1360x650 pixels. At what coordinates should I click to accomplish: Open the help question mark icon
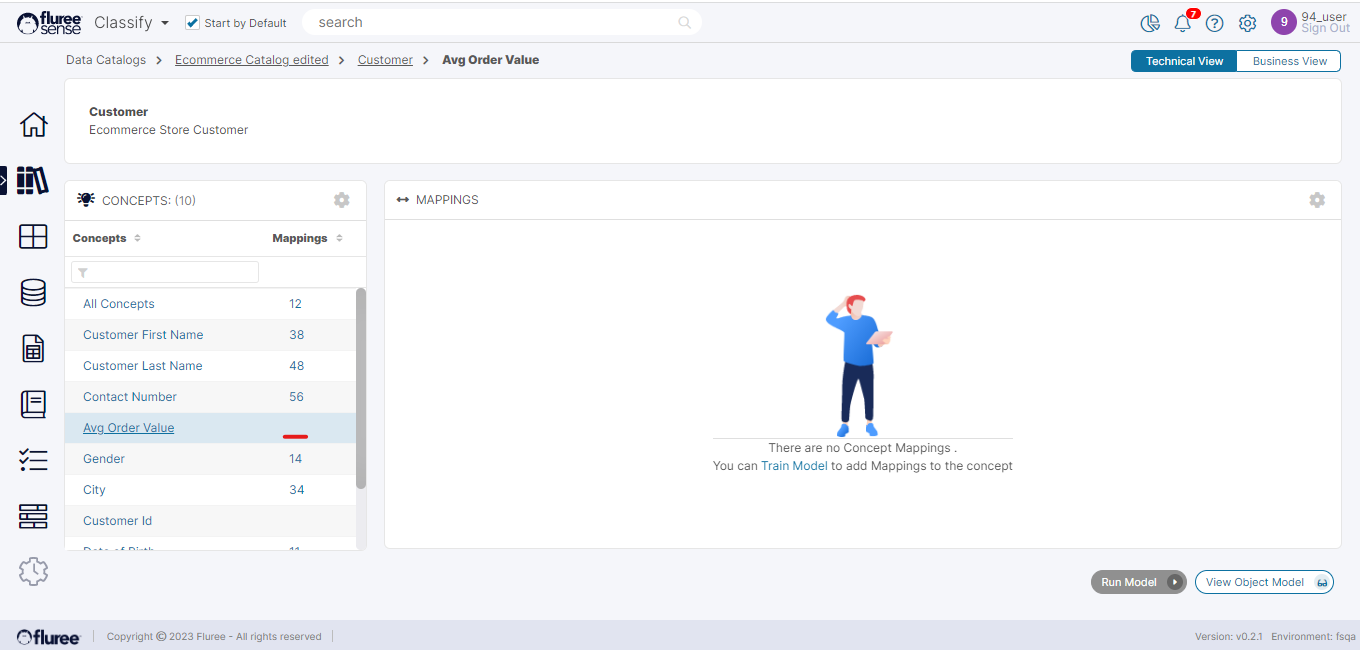tap(1214, 23)
